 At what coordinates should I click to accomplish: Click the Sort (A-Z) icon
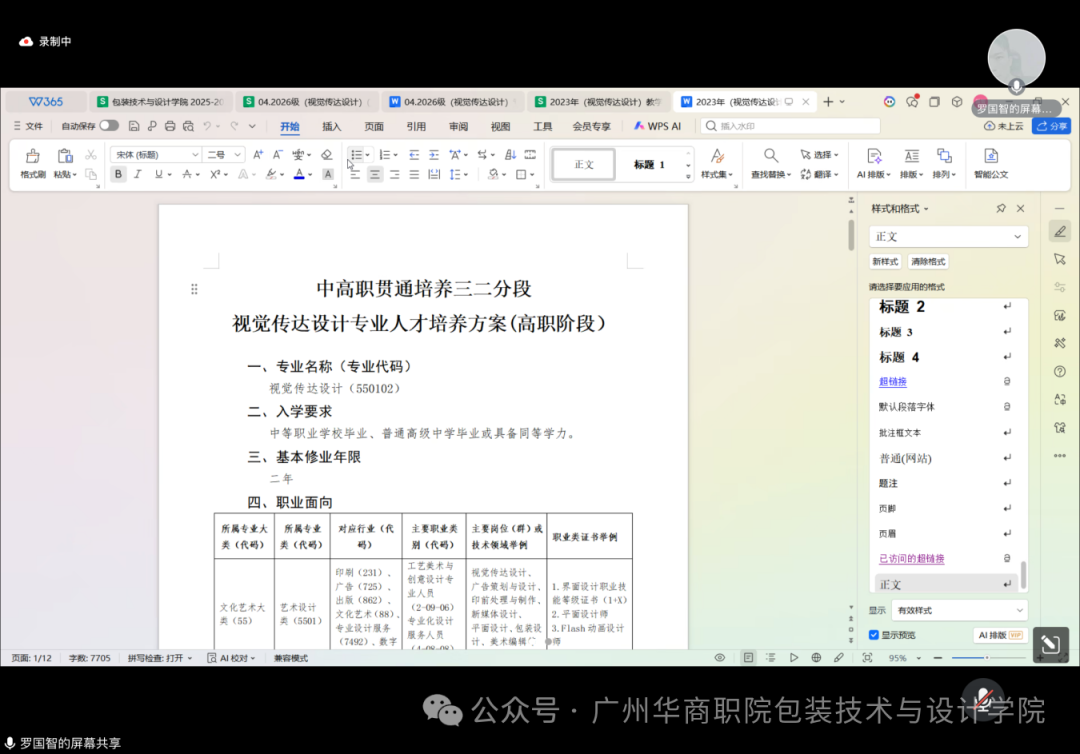click(x=510, y=155)
